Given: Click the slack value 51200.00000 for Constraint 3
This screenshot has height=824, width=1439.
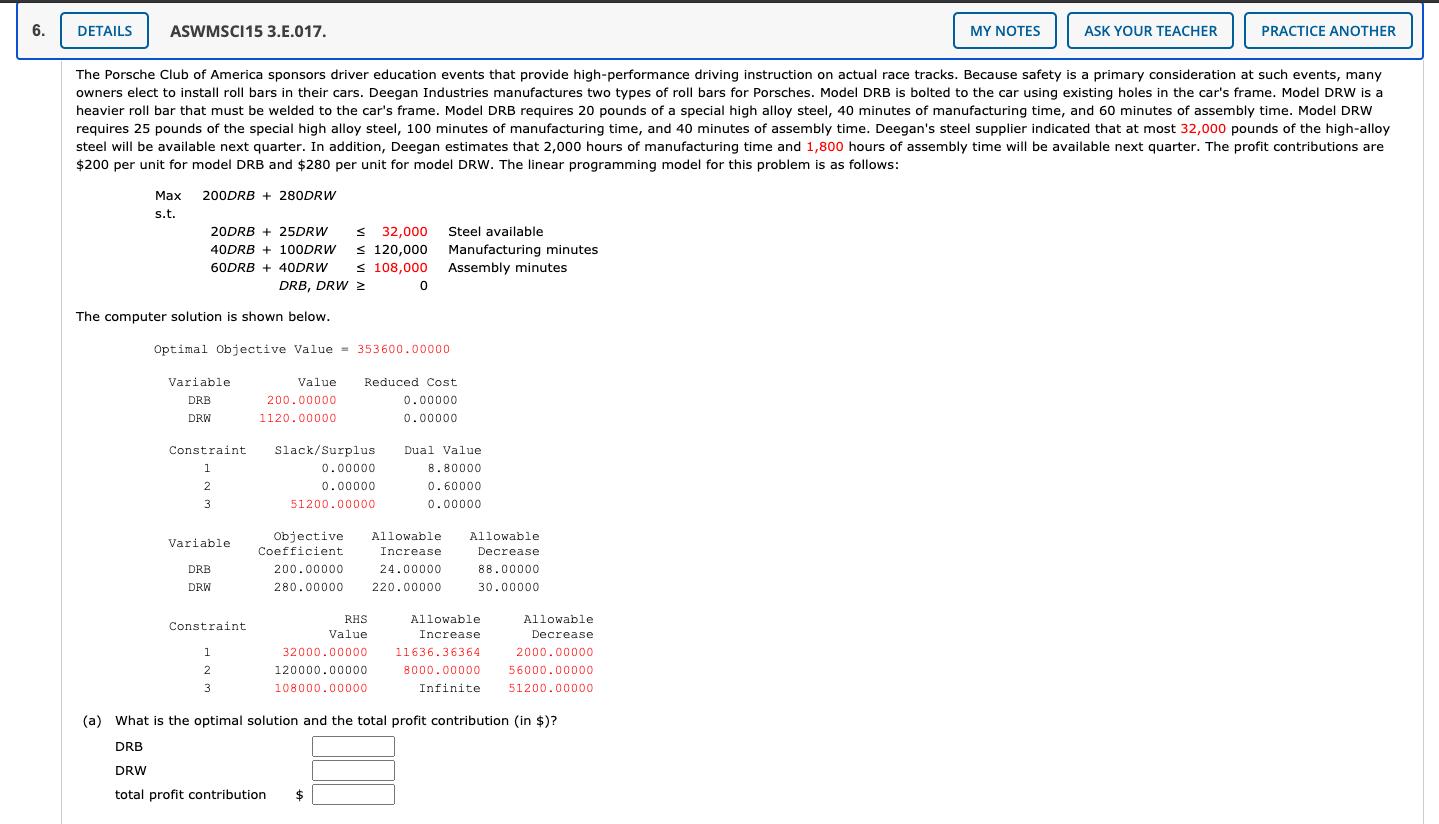Looking at the screenshot, I should tap(333, 504).
